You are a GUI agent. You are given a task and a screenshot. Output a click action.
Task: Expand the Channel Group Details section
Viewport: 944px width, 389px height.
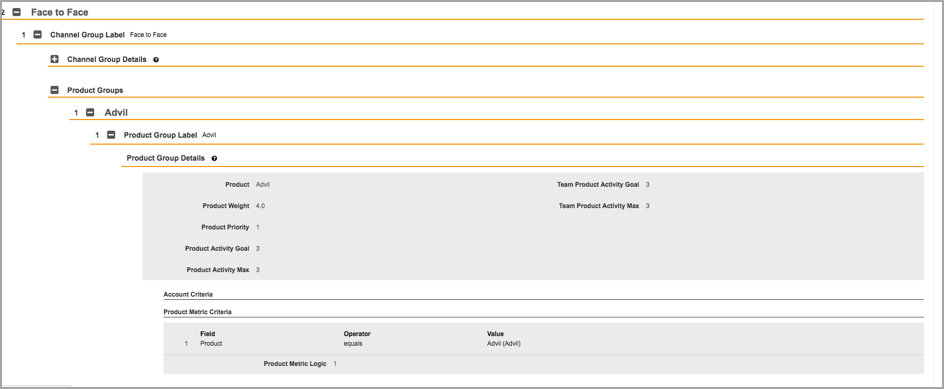tap(54, 60)
